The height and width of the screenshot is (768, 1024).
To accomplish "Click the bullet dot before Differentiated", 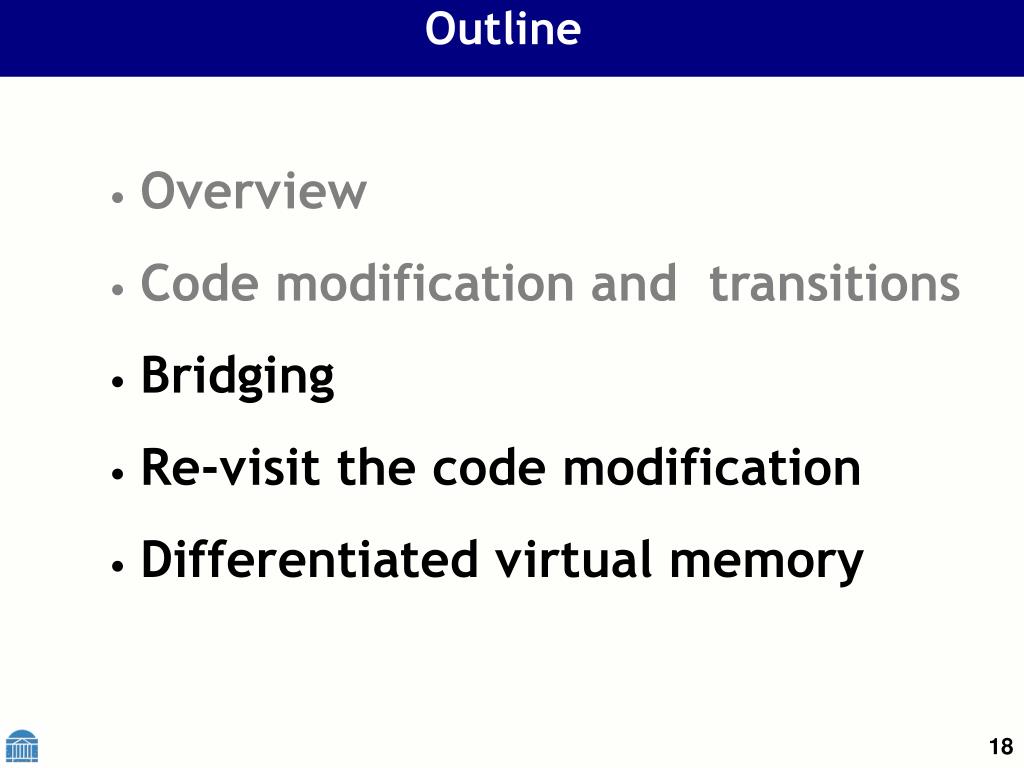I will [118, 566].
